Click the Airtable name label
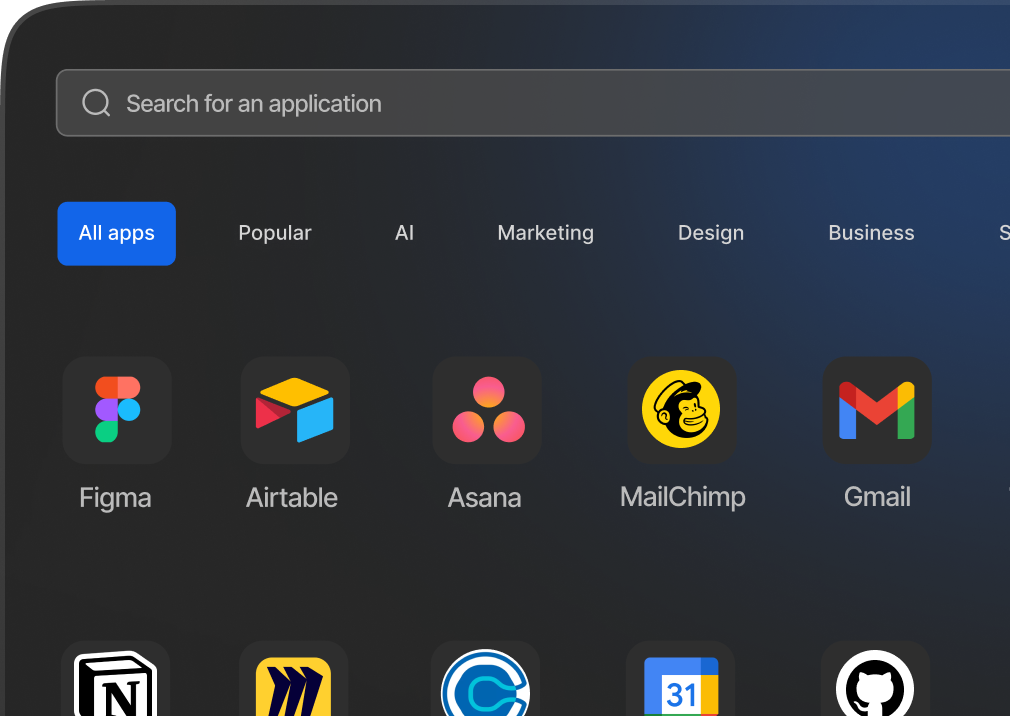The height and width of the screenshot is (716, 1010). (292, 497)
